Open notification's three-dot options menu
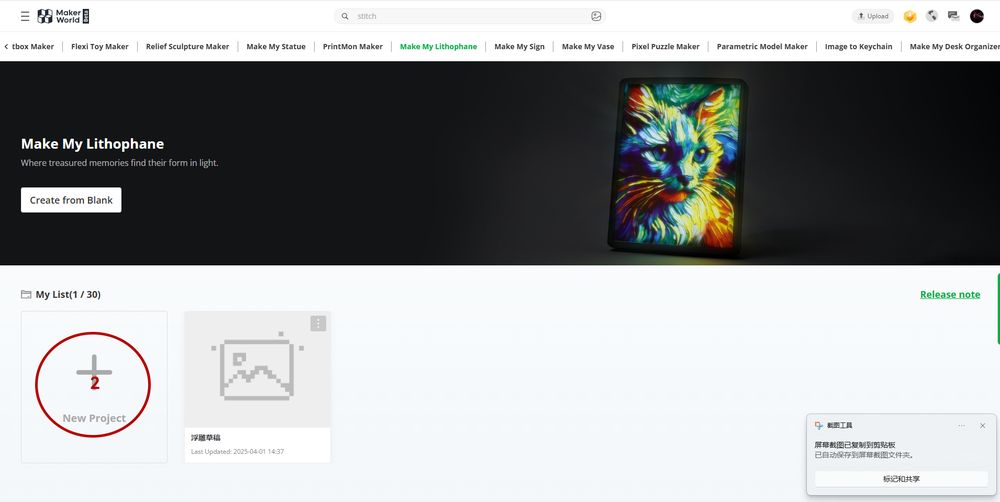 click(x=962, y=425)
